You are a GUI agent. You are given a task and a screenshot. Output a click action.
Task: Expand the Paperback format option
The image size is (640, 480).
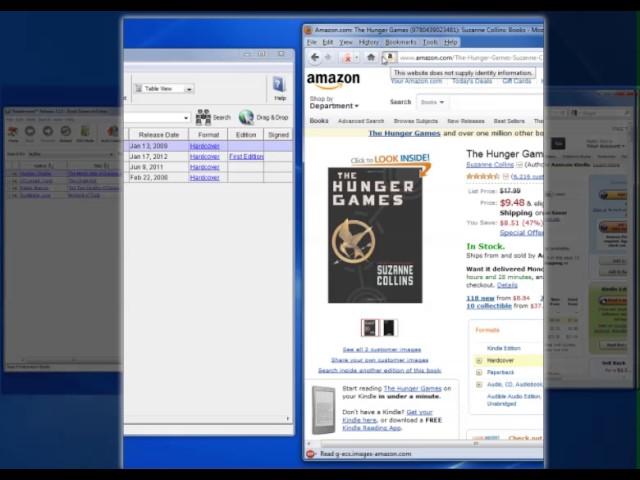[x=479, y=373]
